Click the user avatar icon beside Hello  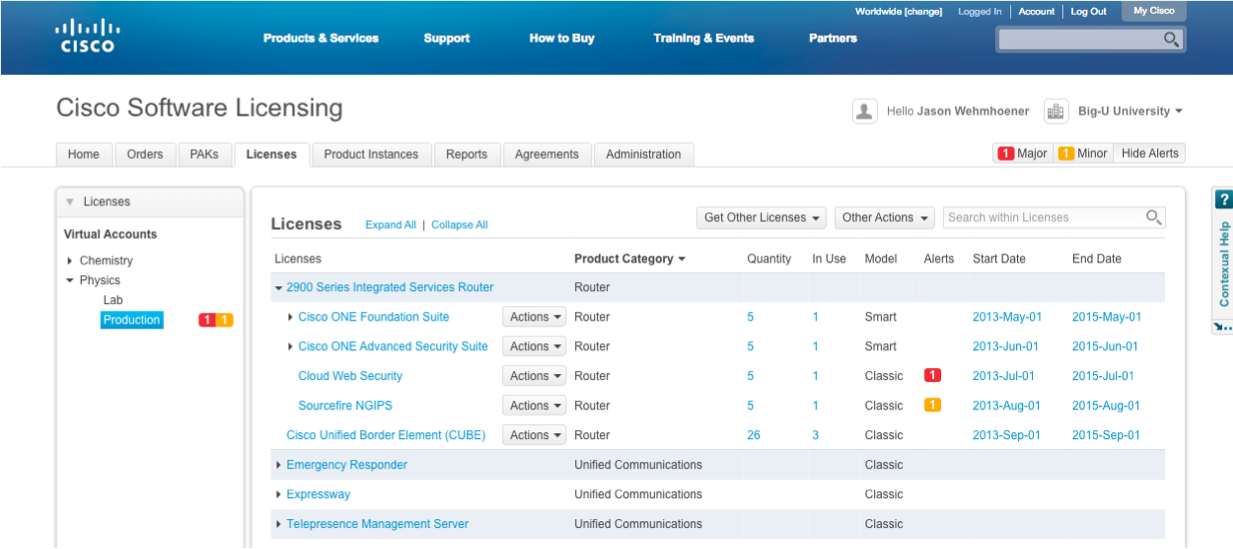(865, 111)
